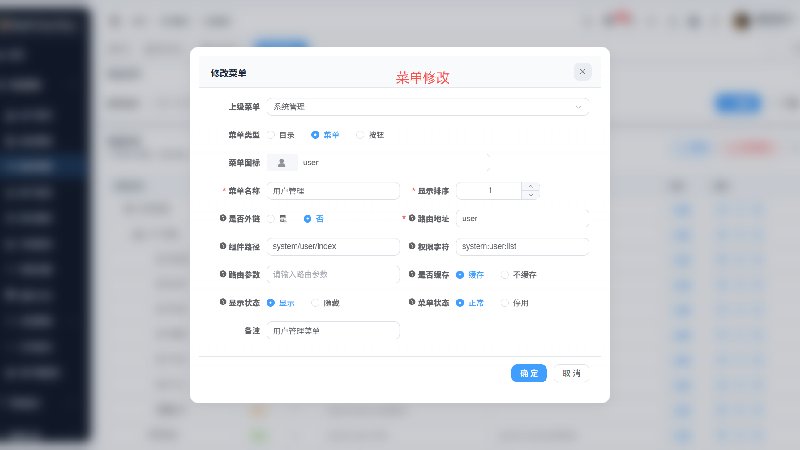Image resolution: width=800 pixels, height=450 pixels.
Task: Open the 上级菜单 dropdown showing 系统管理
Action: click(428, 107)
